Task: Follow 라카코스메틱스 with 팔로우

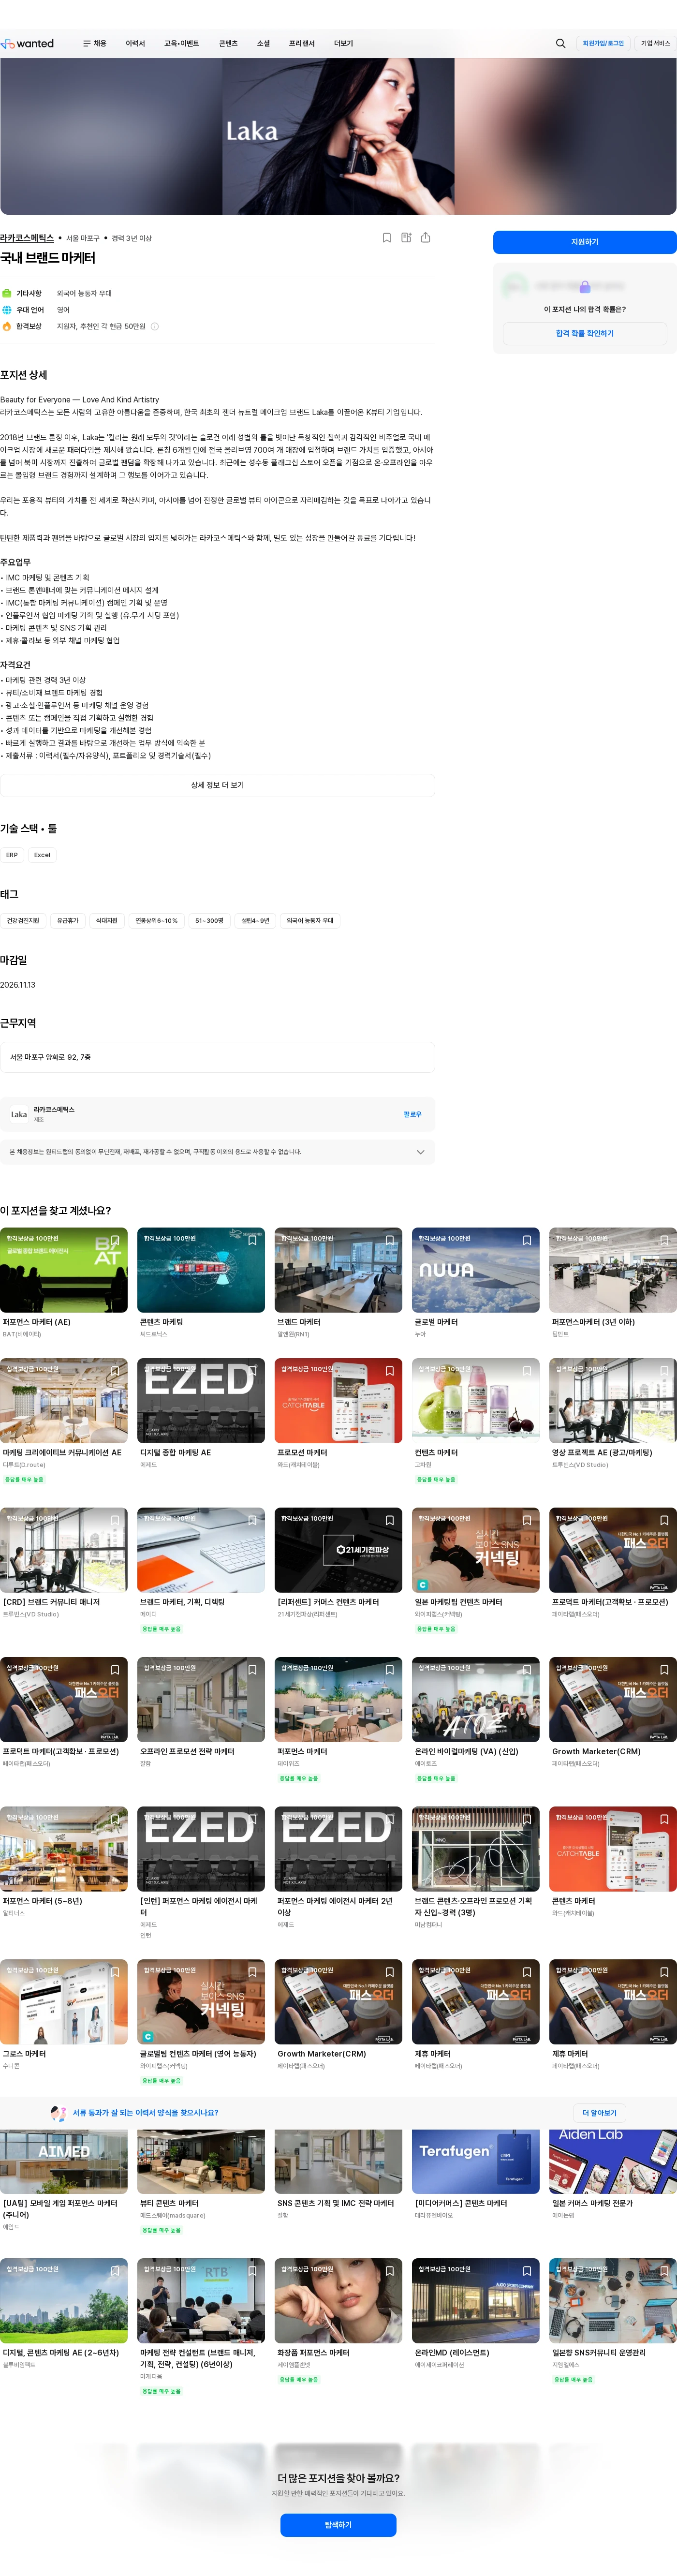Action: pos(412,1114)
